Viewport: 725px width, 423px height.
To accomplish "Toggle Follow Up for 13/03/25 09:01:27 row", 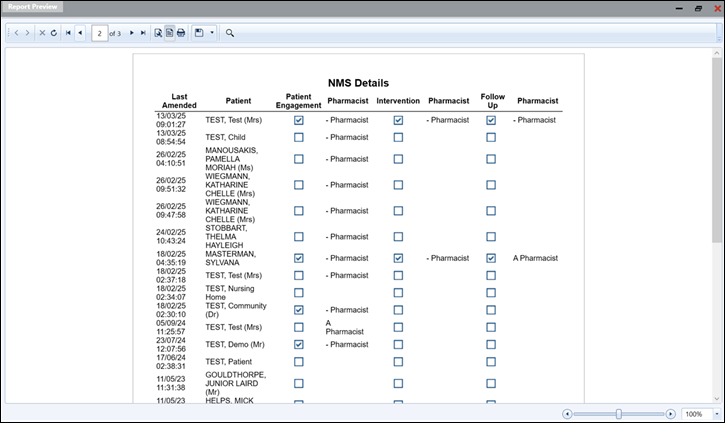I will pyautogui.click(x=491, y=120).
